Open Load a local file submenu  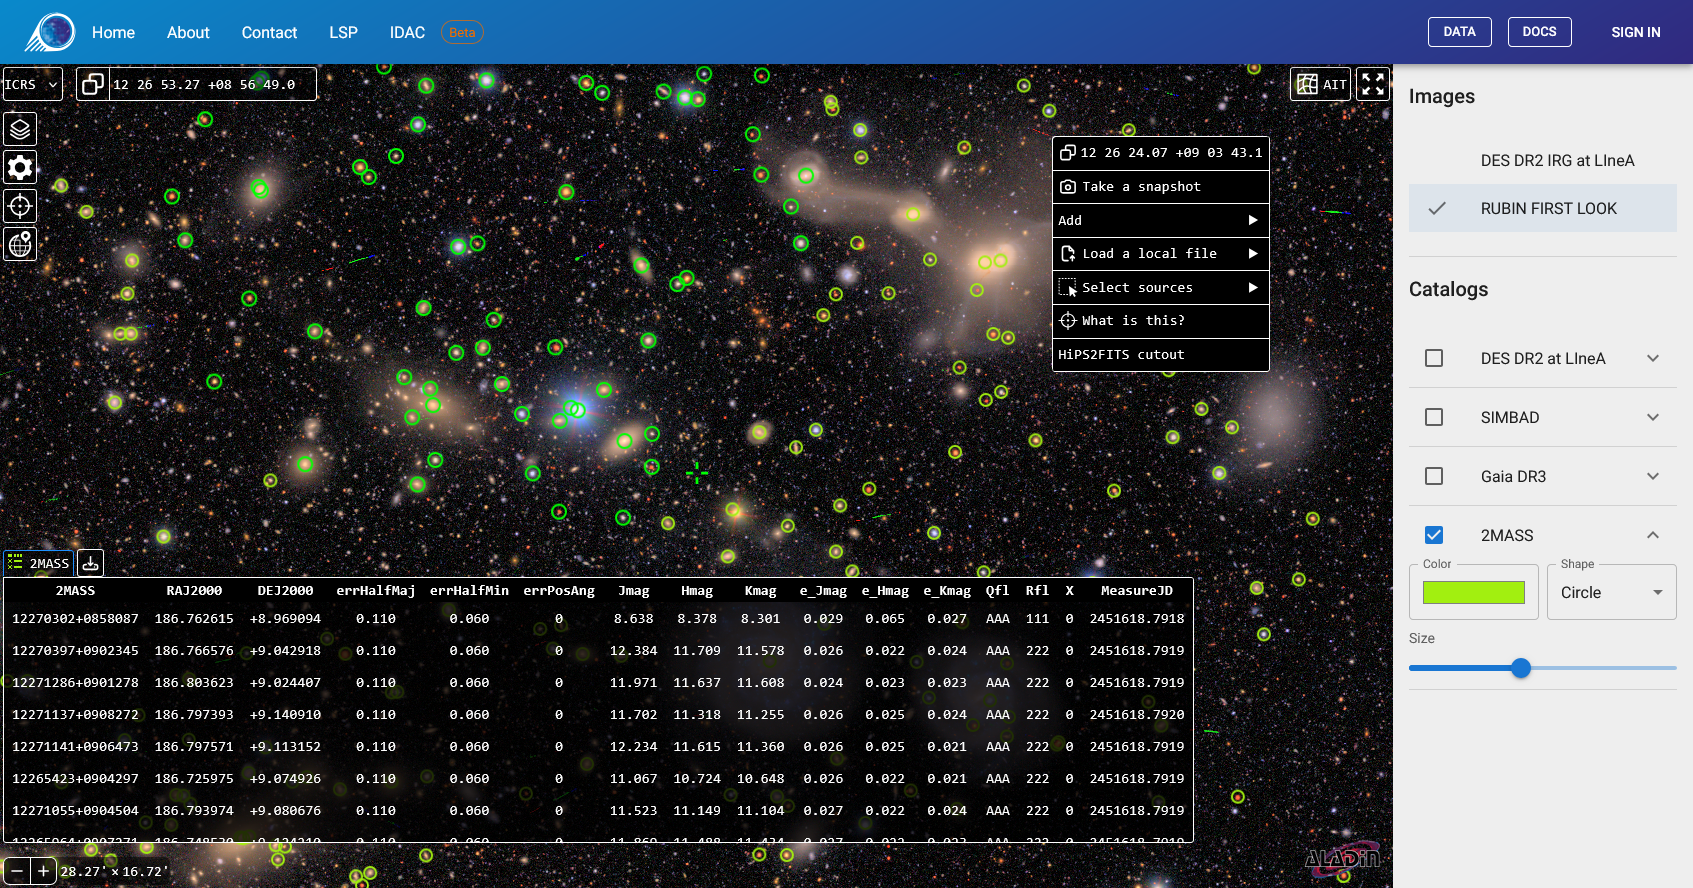click(x=1161, y=254)
